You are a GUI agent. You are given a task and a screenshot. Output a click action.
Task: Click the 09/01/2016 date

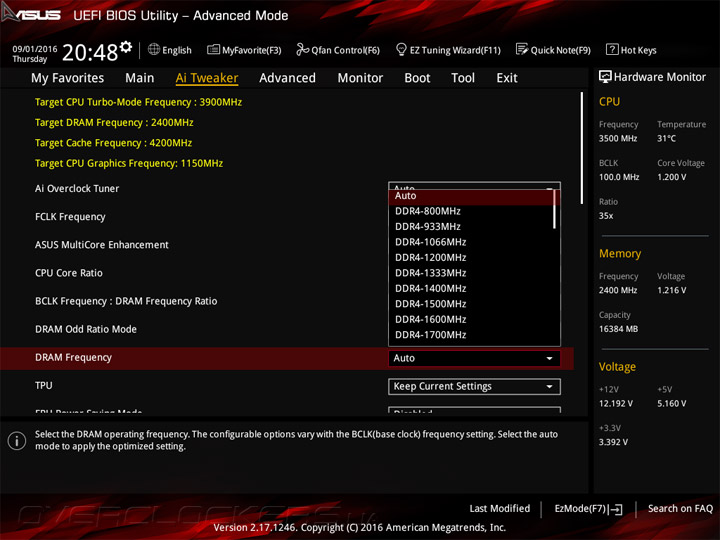pyautogui.click(x=35, y=49)
